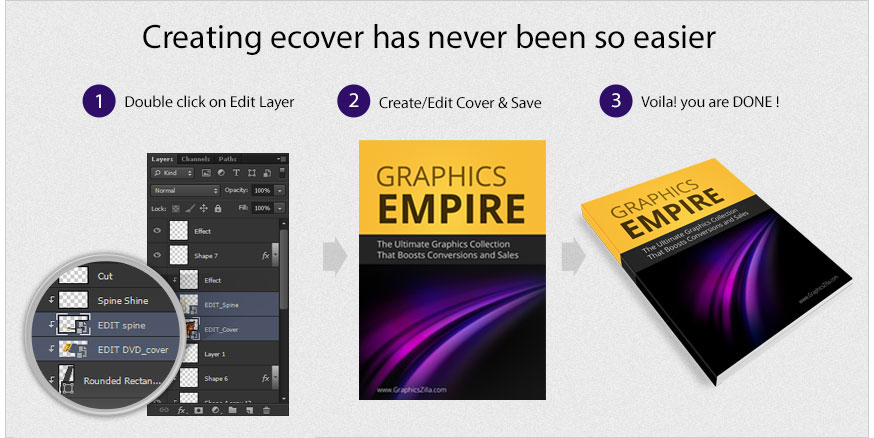
Task: Expand the Opacity slider arrow
Action: [x=280, y=190]
